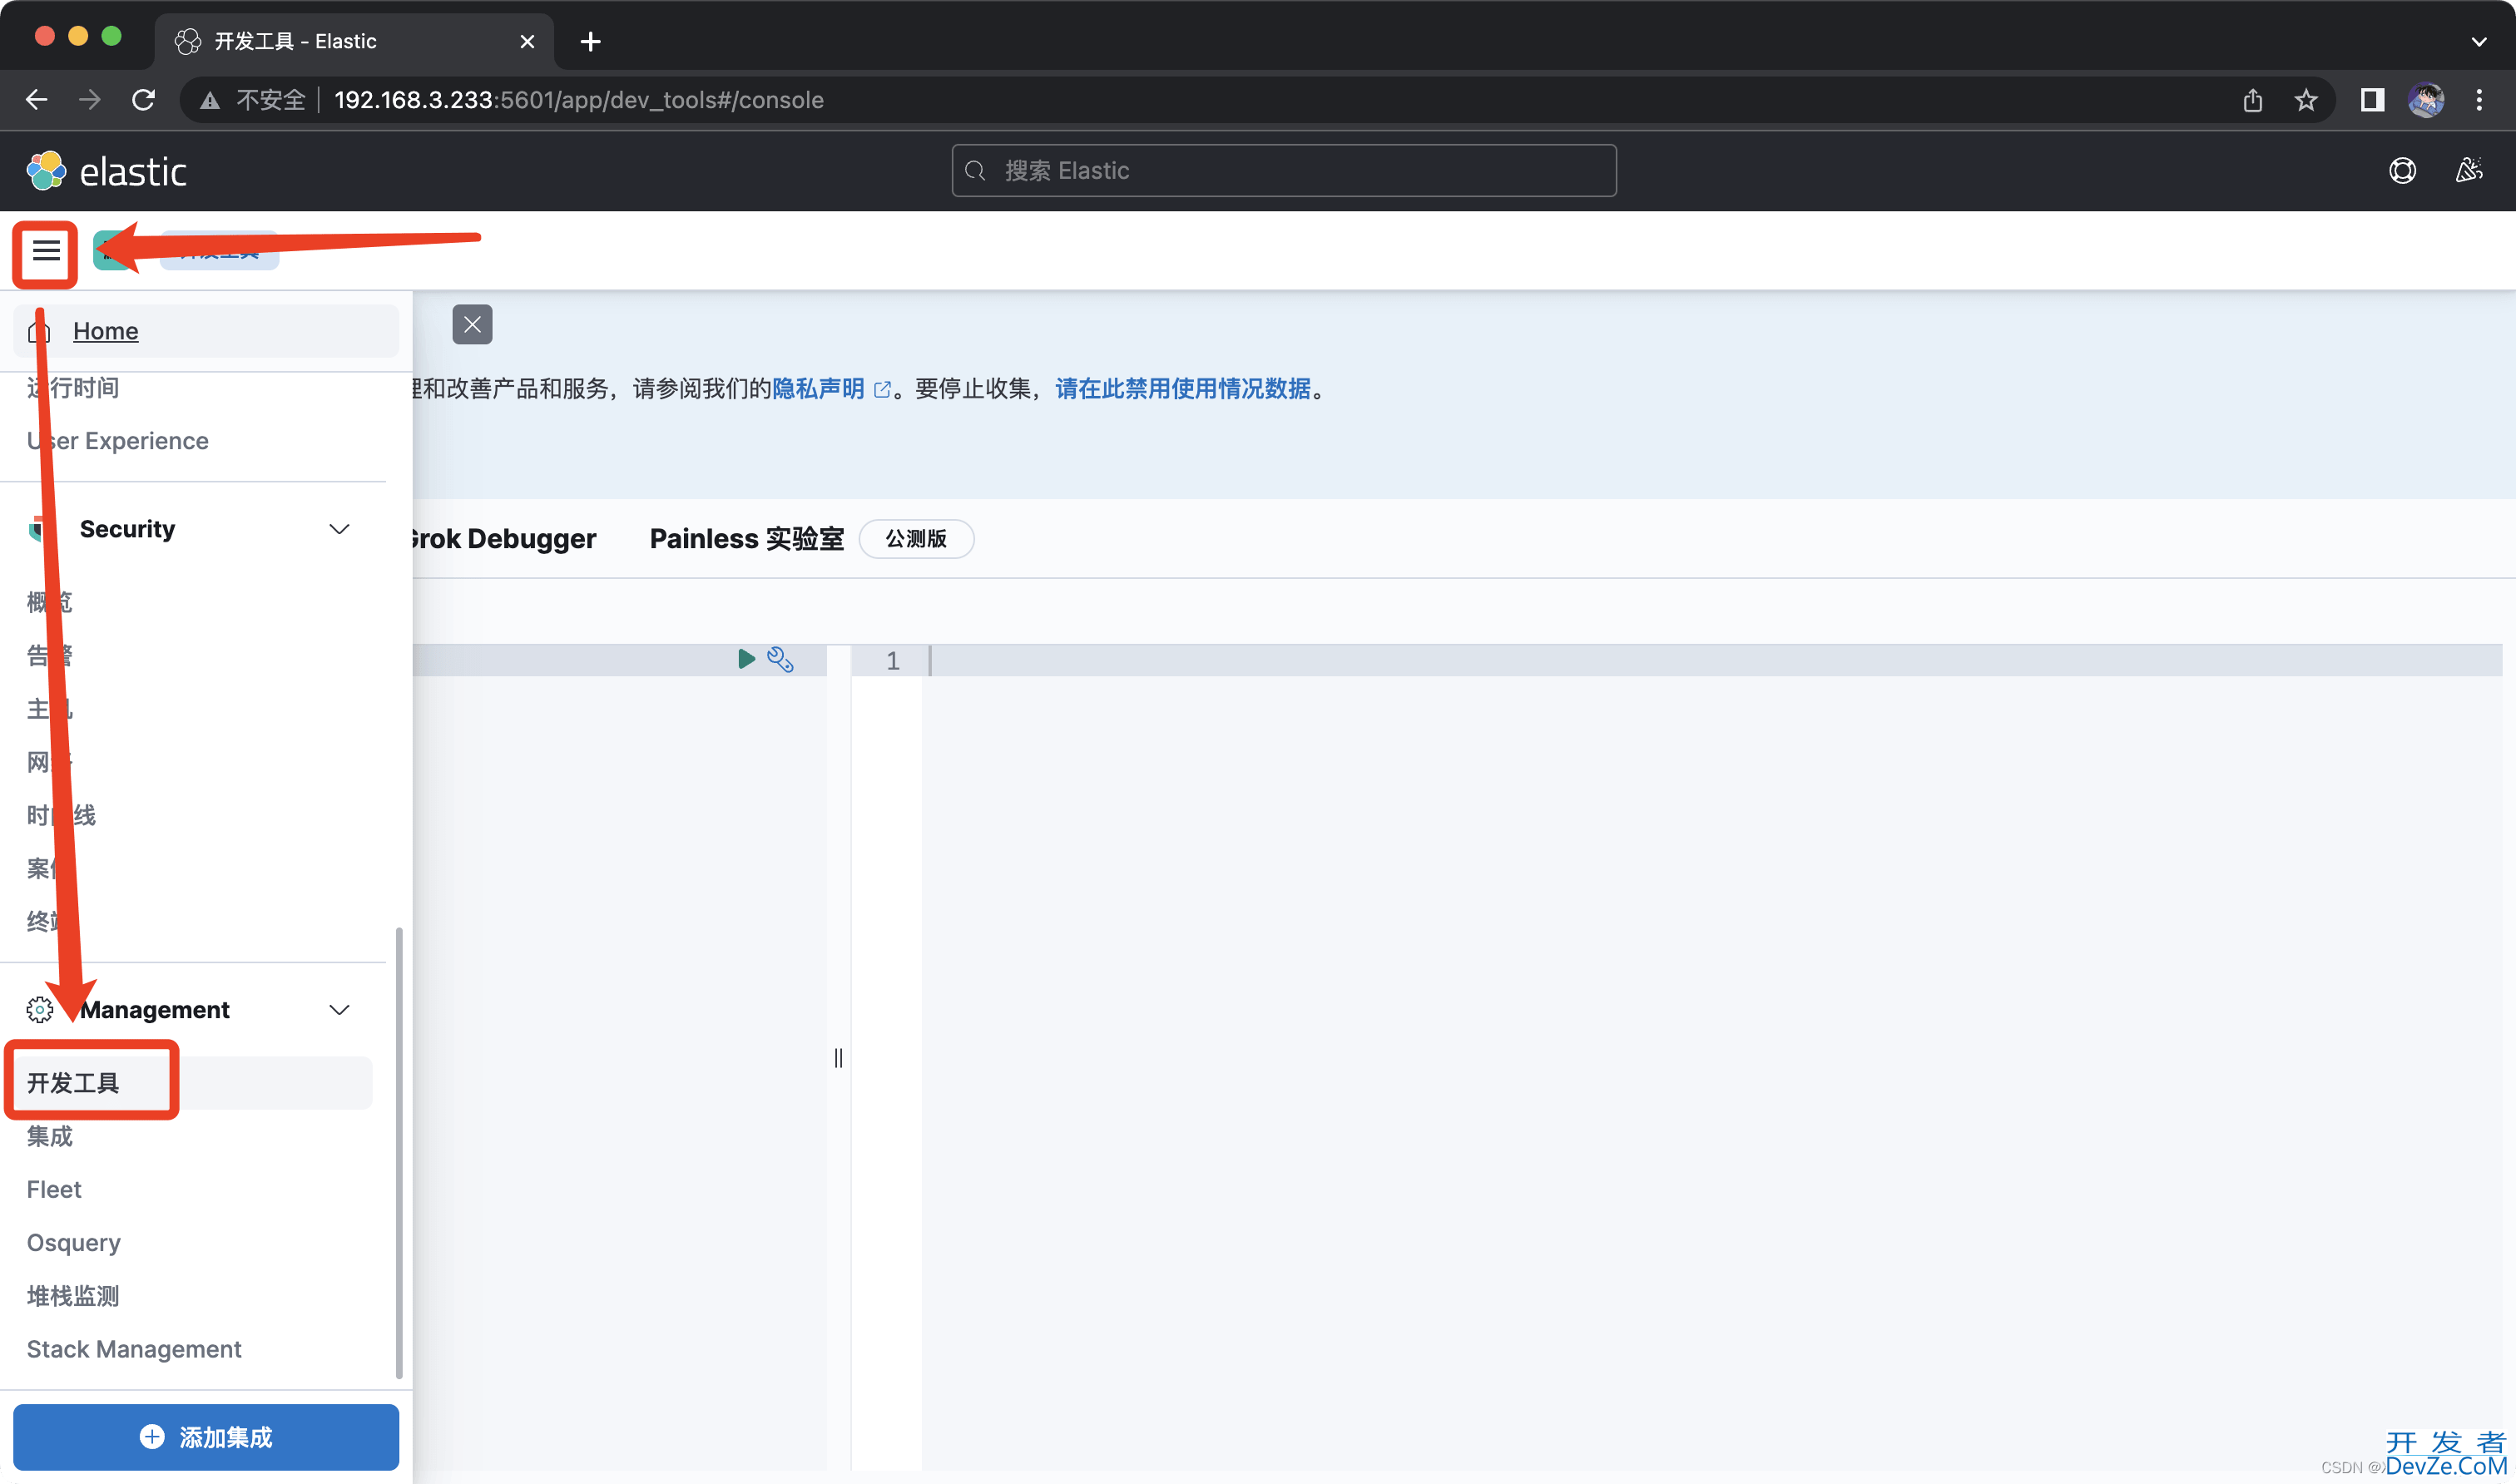Open 集成 in the Management section

pyautogui.click(x=50, y=1136)
